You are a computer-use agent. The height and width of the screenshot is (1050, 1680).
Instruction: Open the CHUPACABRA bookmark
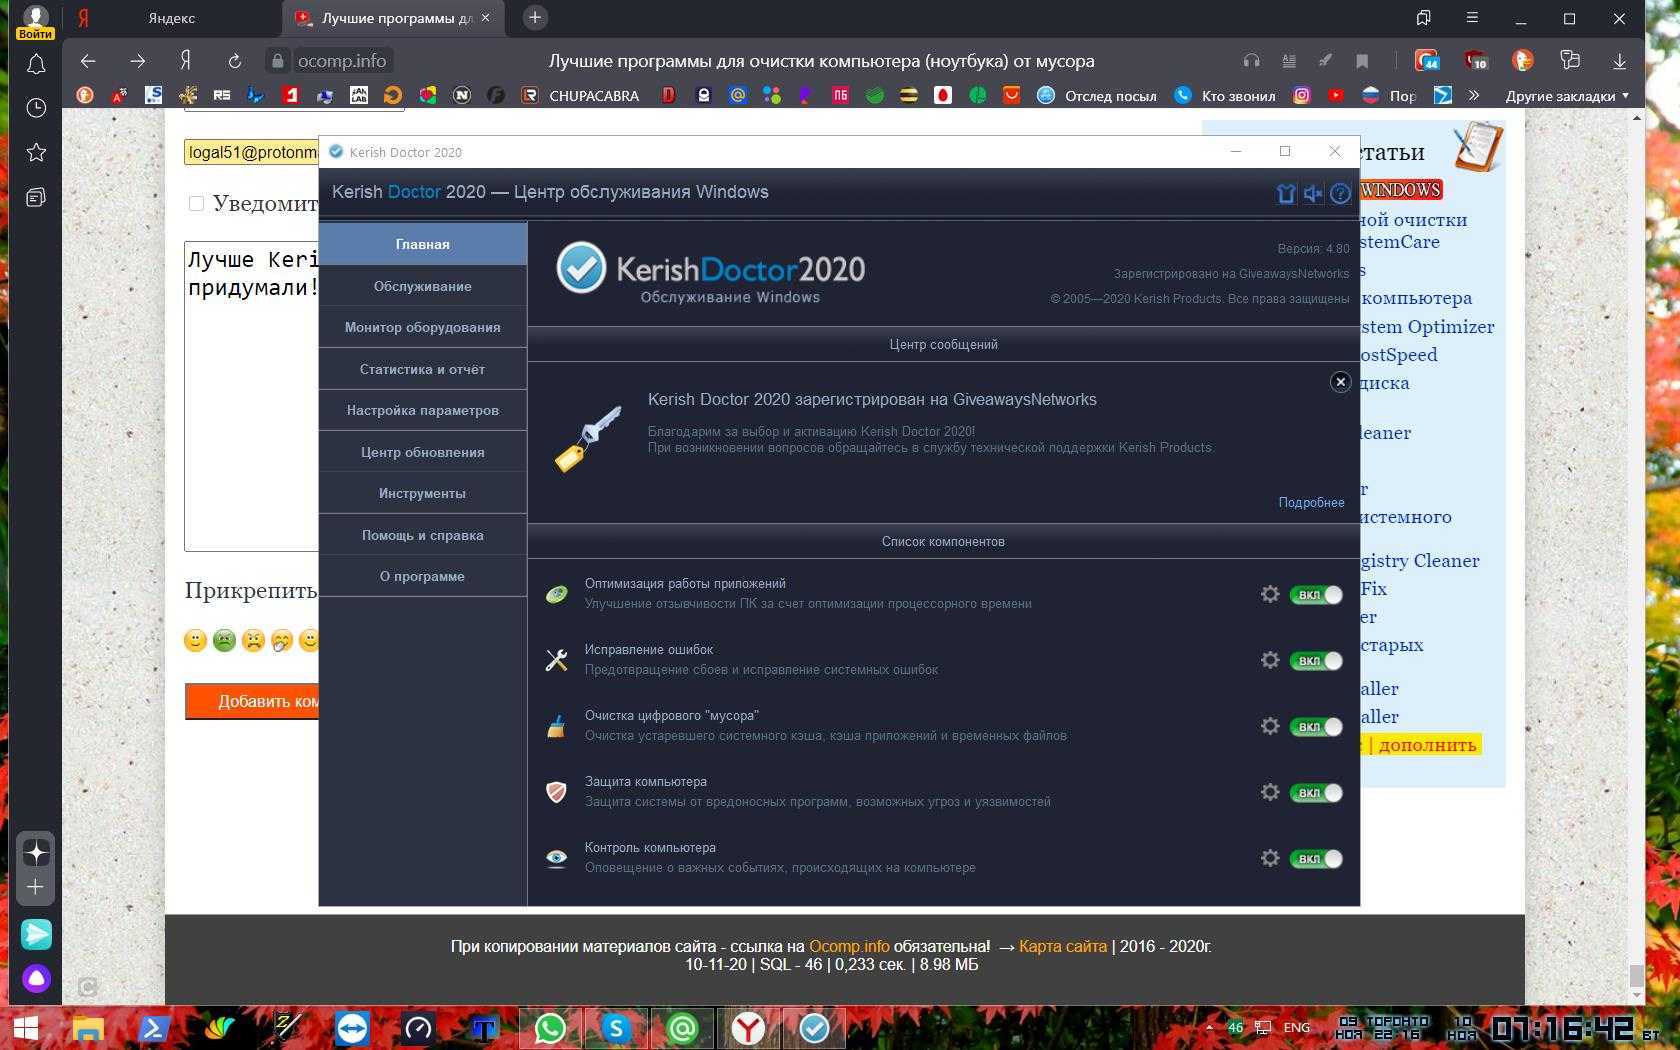click(582, 96)
